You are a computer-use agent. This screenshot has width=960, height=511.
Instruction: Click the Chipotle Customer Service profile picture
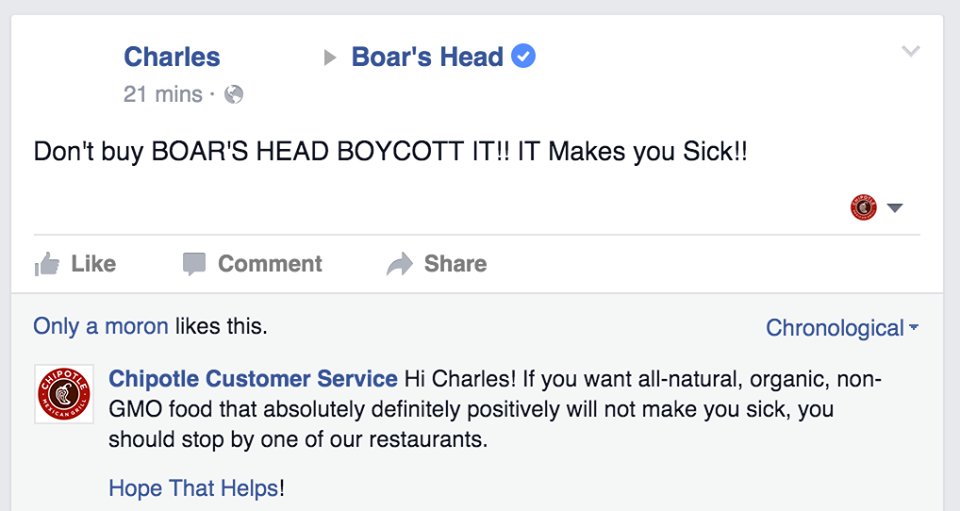[64, 394]
